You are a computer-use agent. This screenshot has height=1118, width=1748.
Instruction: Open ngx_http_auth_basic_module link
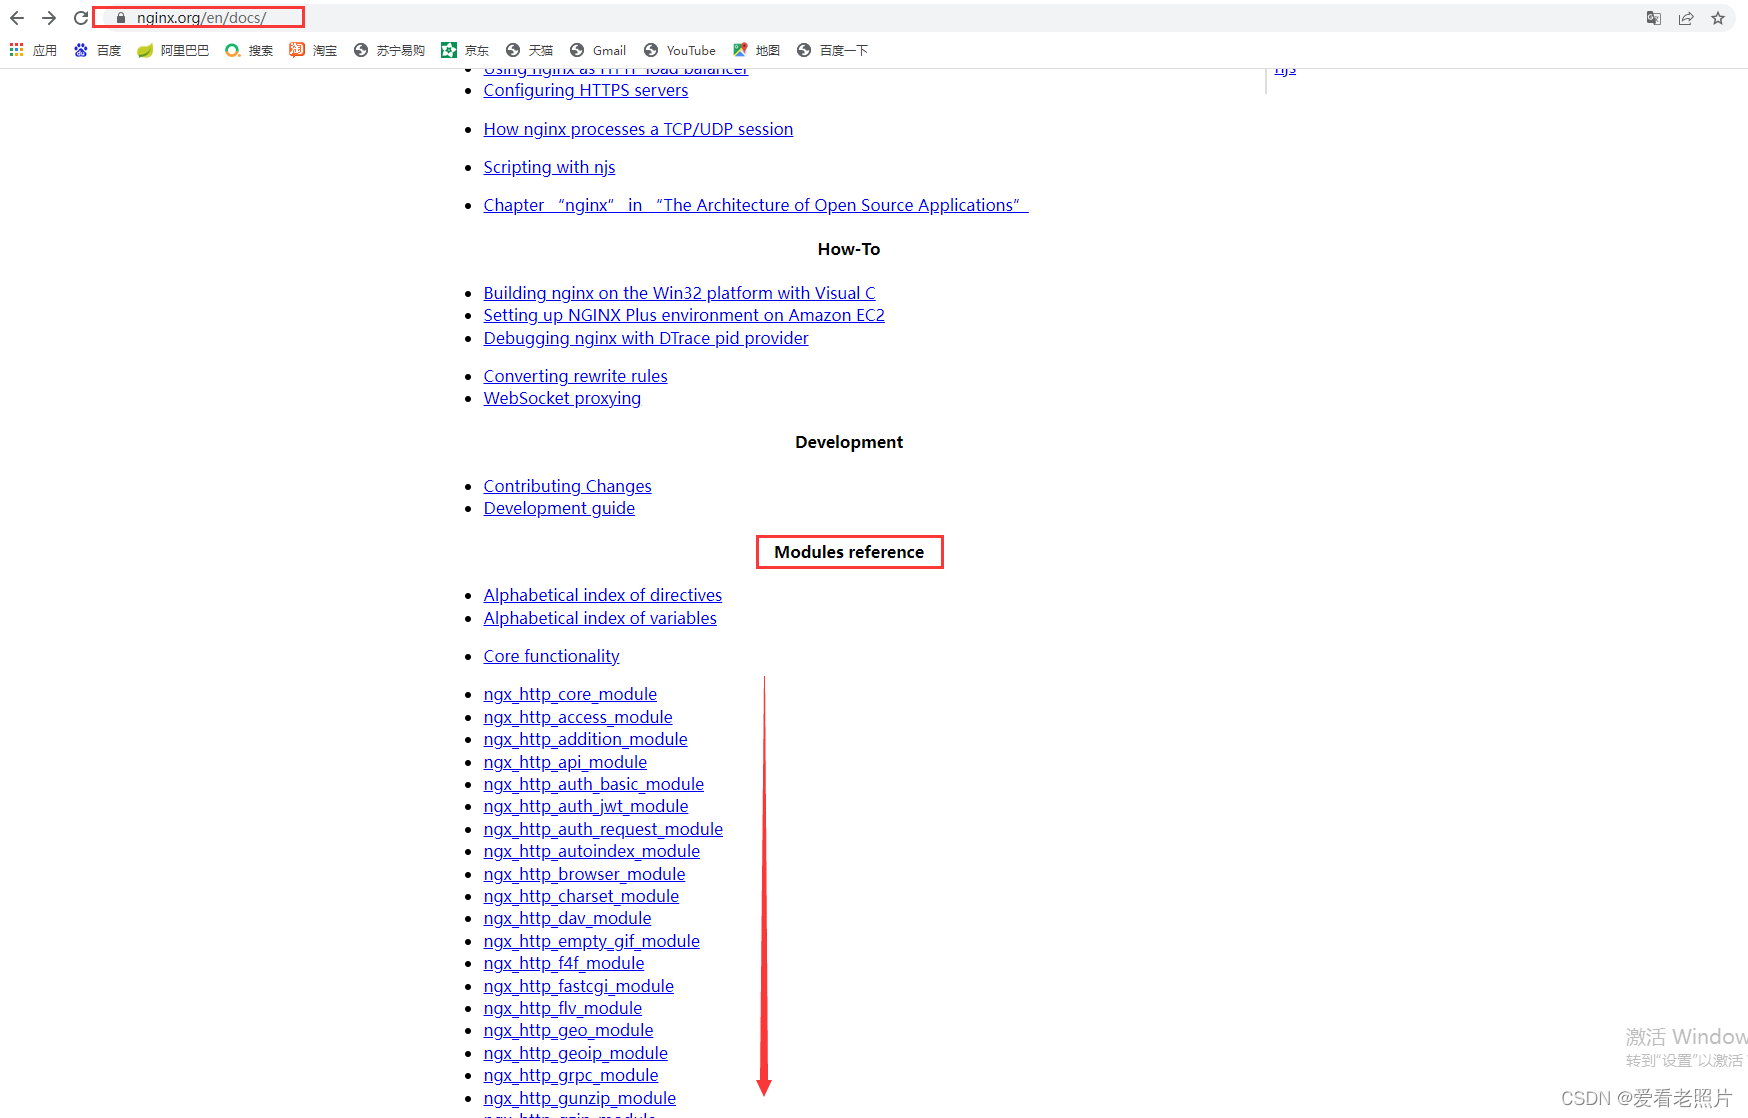[x=593, y=784]
